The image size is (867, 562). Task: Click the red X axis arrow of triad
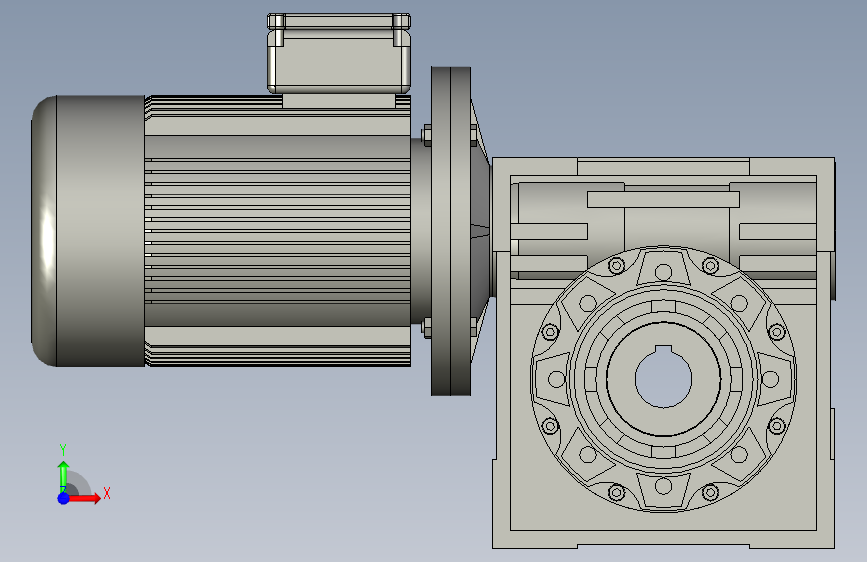coord(84,498)
